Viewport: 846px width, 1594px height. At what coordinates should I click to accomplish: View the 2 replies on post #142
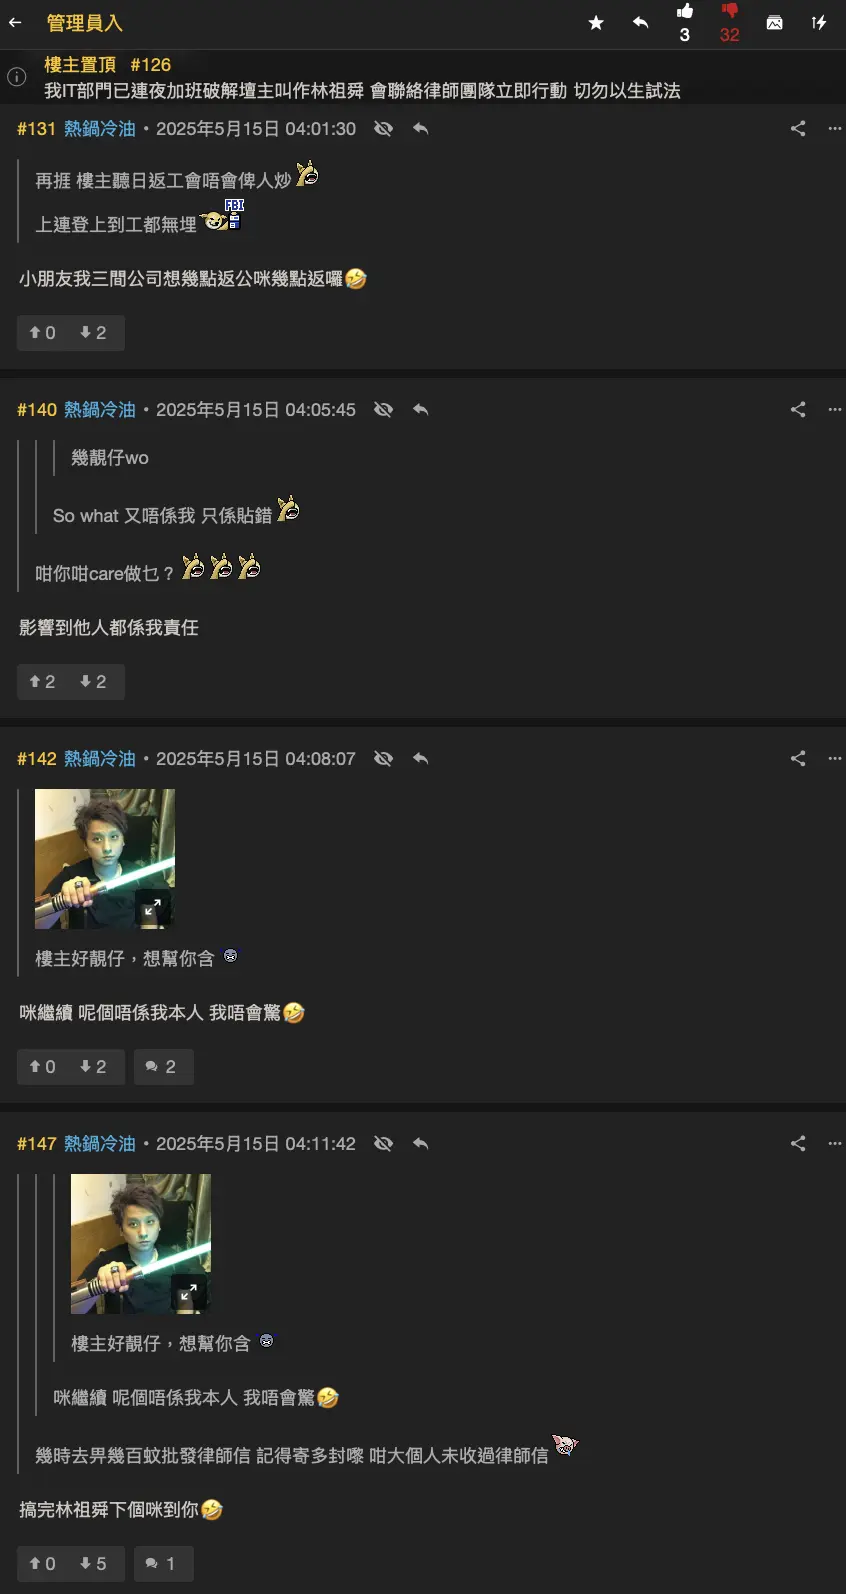(x=161, y=1067)
